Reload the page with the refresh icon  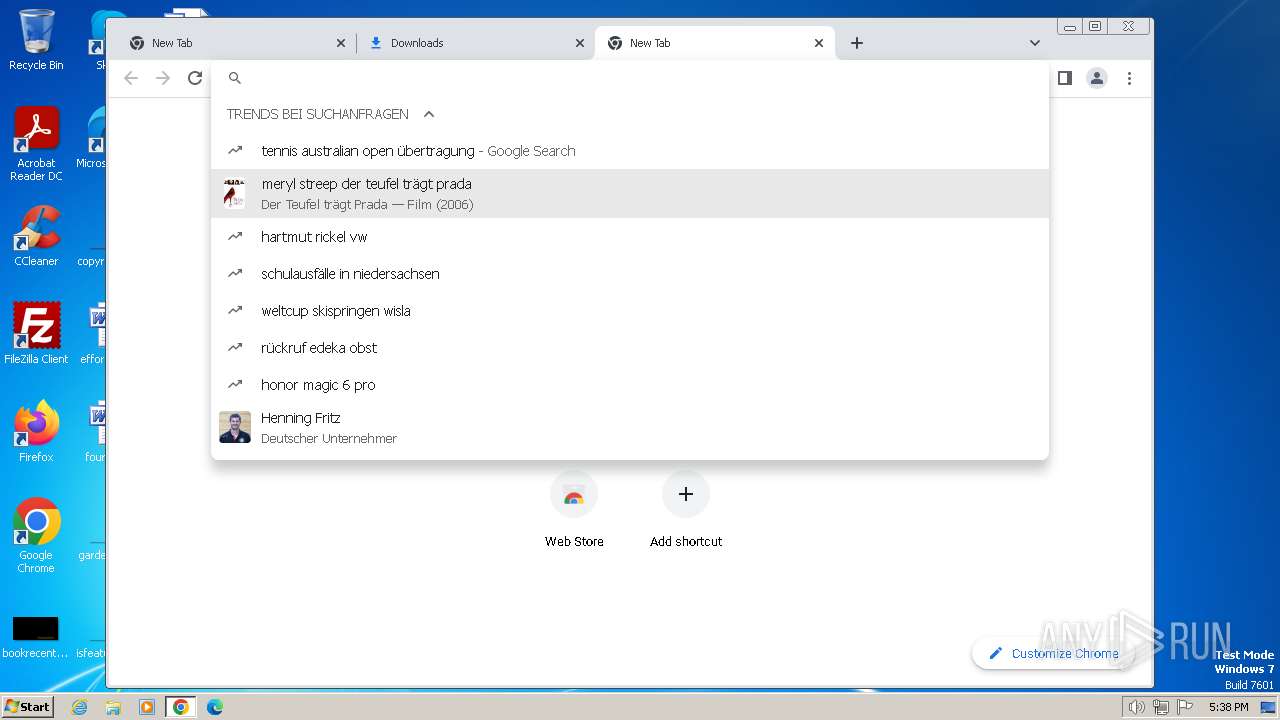click(195, 78)
